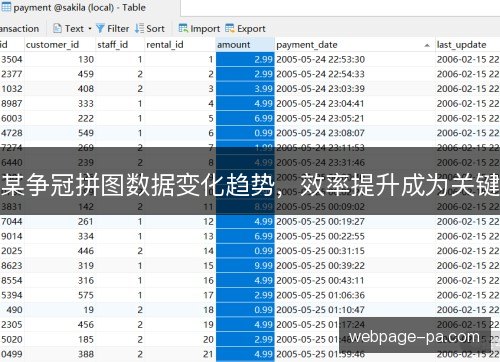Image resolution: width=500 pixels, height=362 pixels.
Task: Click the Filter funnel icon
Action: pyautogui.click(x=100, y=29)
